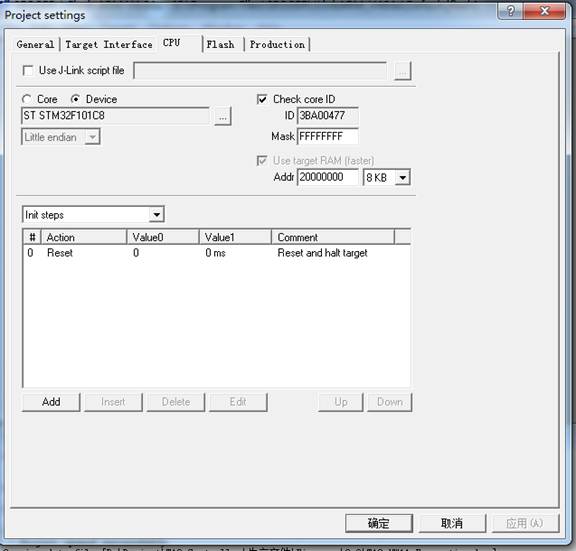Go to the Production tab
Screen dimensions: 576x551
pos(277,45)
